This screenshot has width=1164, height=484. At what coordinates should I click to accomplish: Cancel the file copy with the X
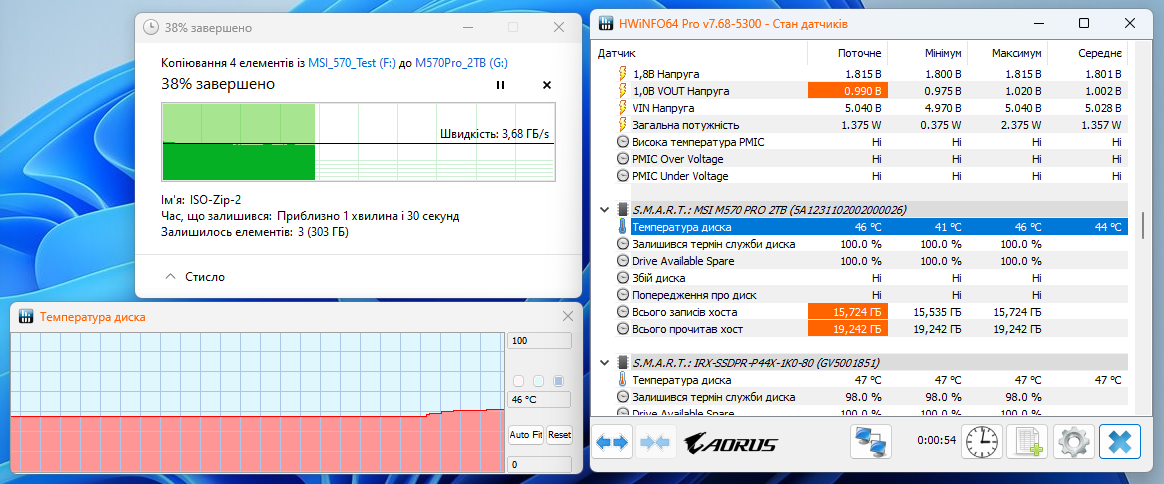pos(547,85)
